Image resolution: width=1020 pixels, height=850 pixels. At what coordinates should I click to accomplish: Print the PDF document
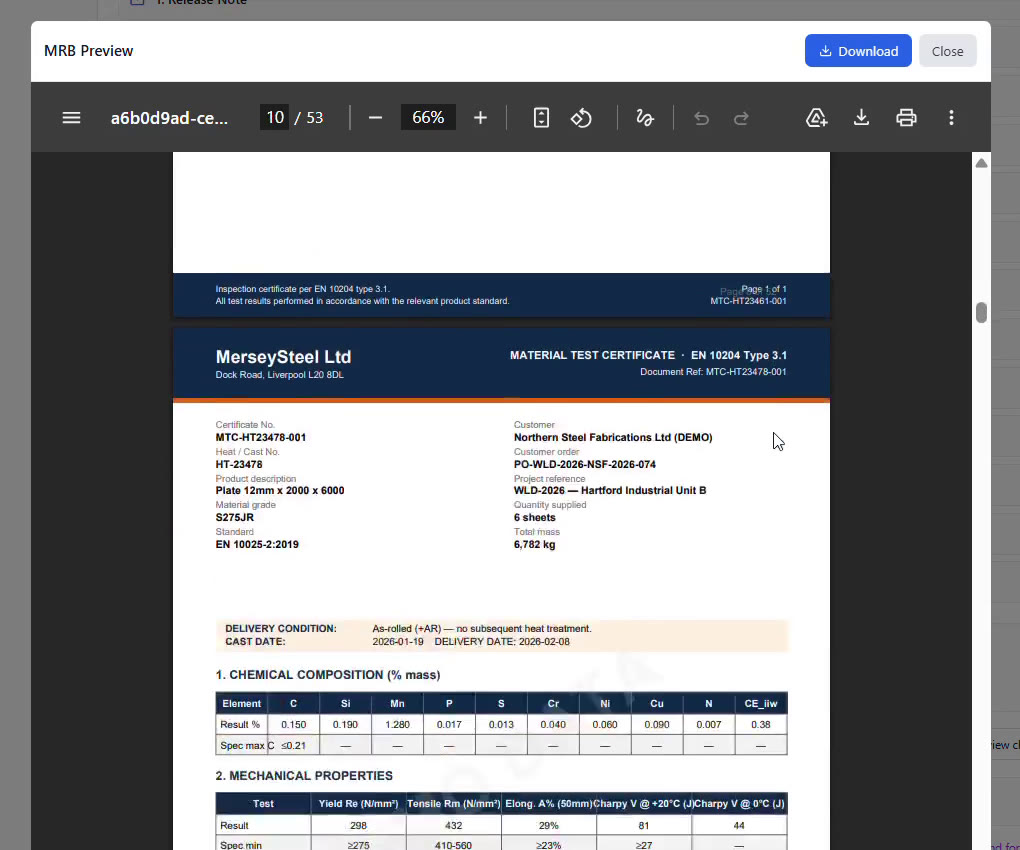(906, 118)
